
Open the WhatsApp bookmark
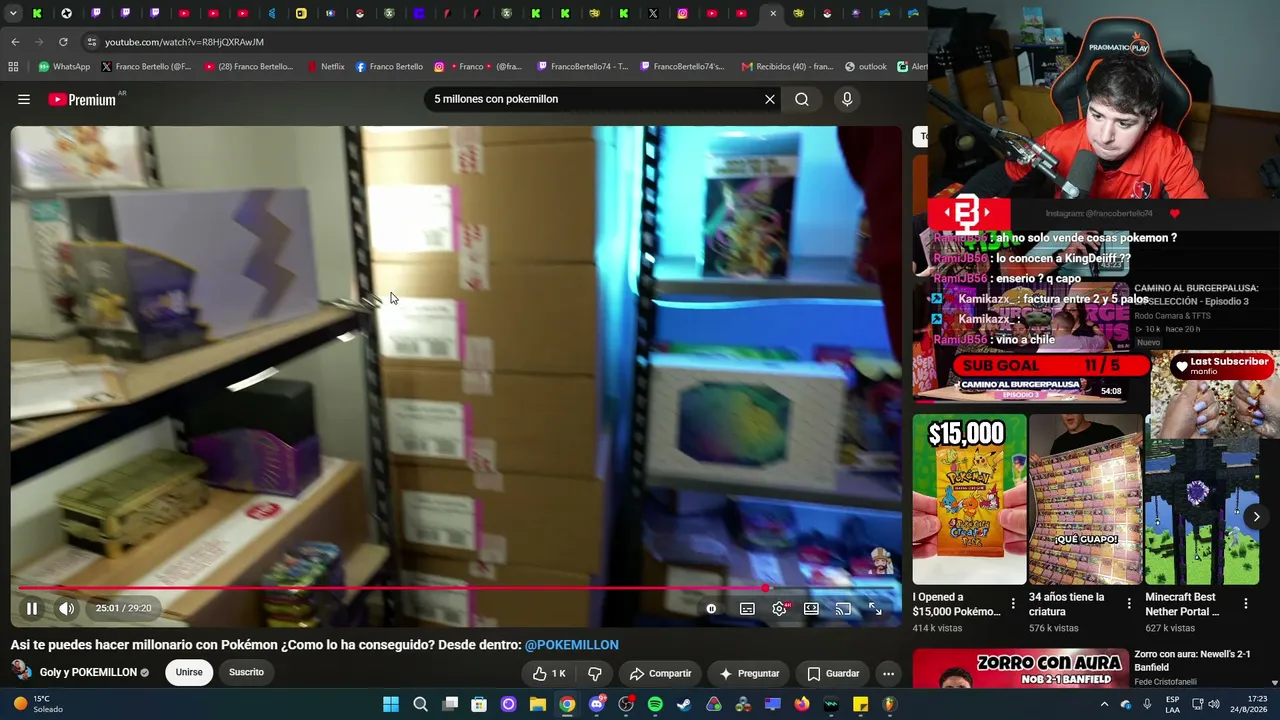click(x=64, y=67)
